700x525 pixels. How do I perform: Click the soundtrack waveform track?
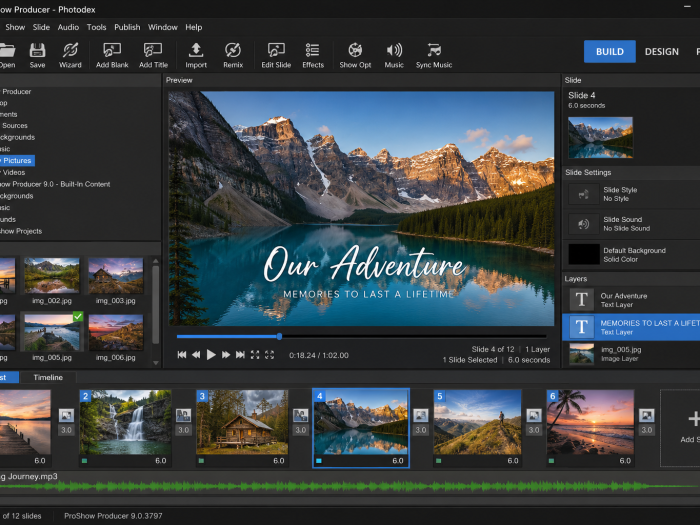click(350, 487)
